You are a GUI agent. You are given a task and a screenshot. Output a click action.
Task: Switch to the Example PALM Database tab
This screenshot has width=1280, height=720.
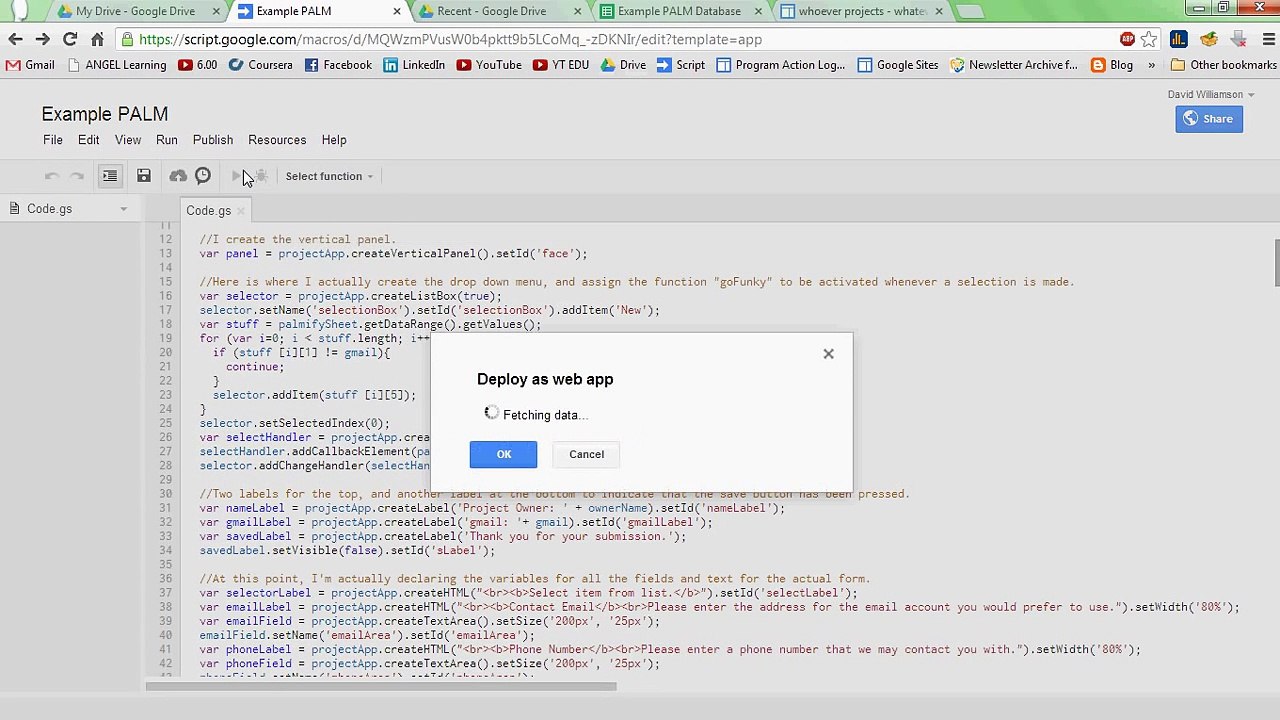[x=679, y=12]
